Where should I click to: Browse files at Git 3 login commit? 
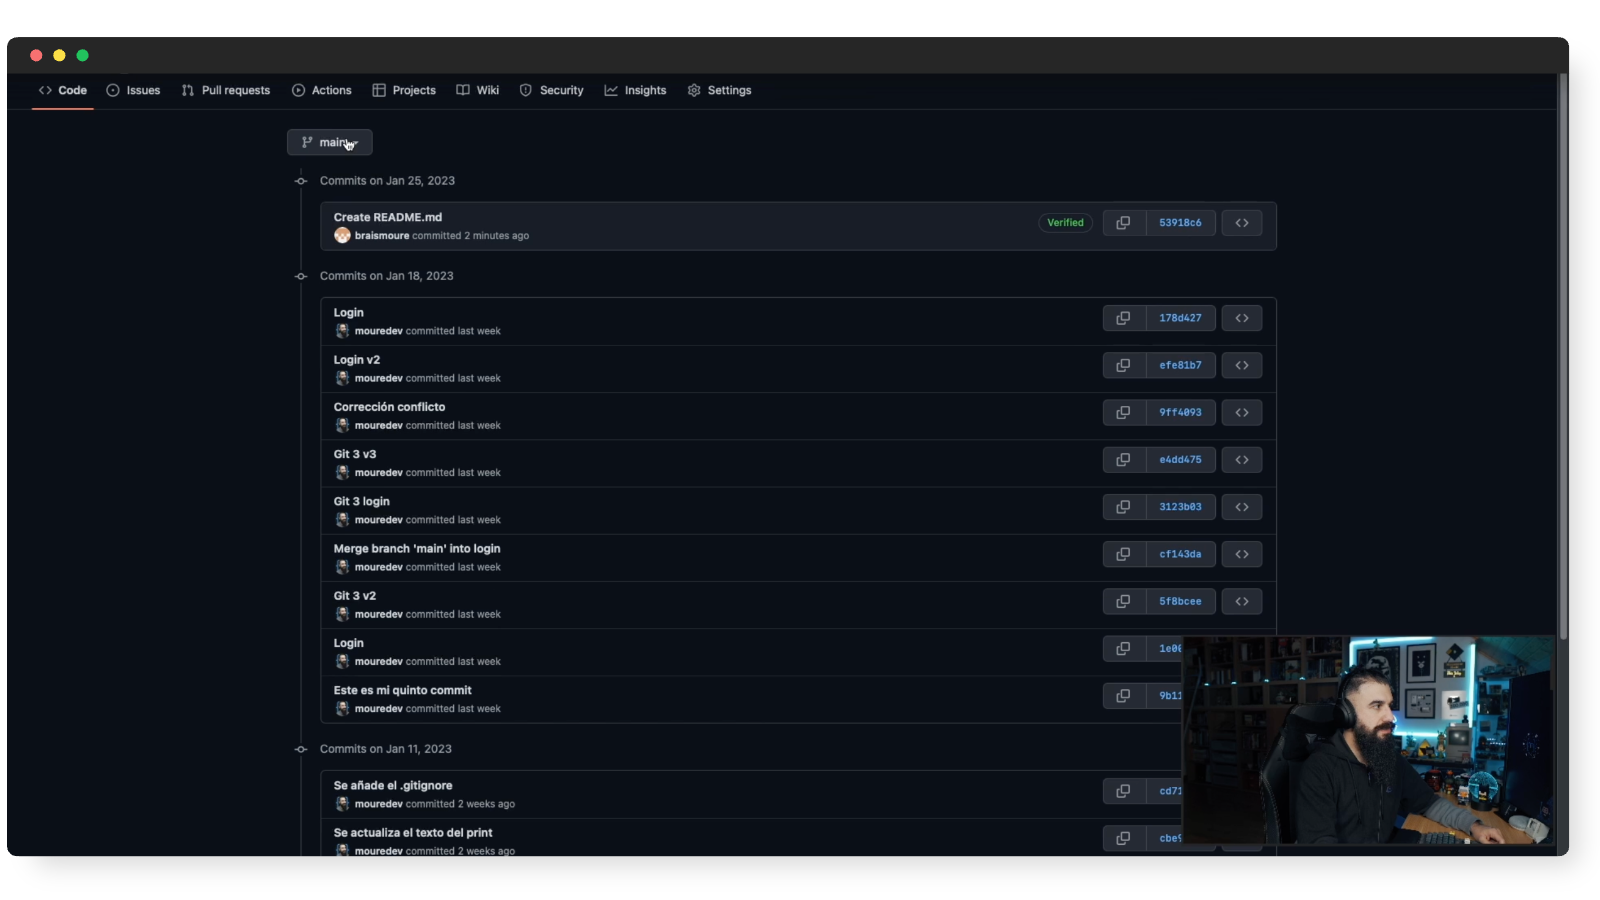pos(1242,507)
